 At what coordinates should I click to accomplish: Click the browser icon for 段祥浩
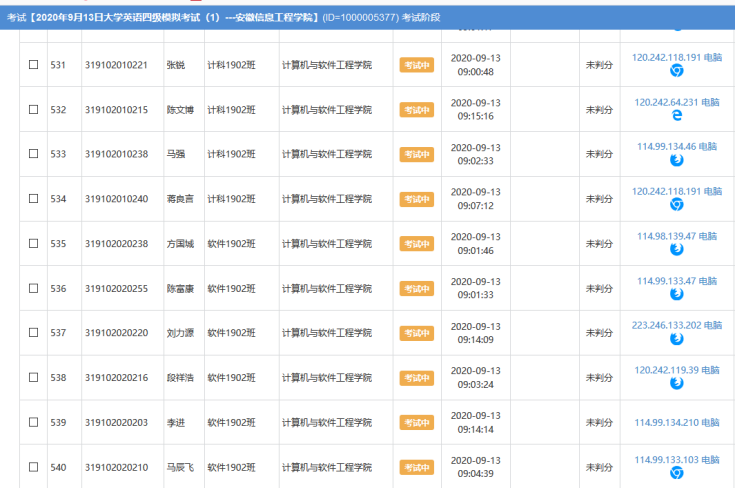[676, 384]
